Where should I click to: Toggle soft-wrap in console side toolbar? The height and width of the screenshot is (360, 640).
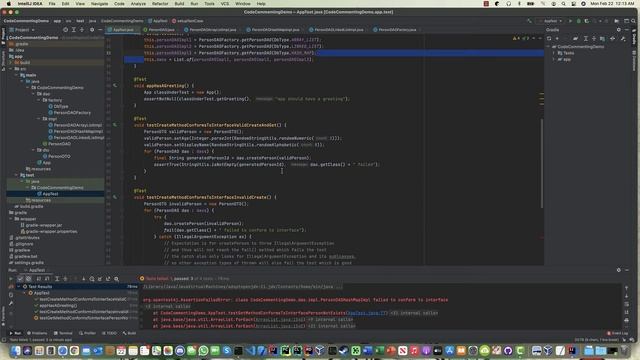pos(627,304)
